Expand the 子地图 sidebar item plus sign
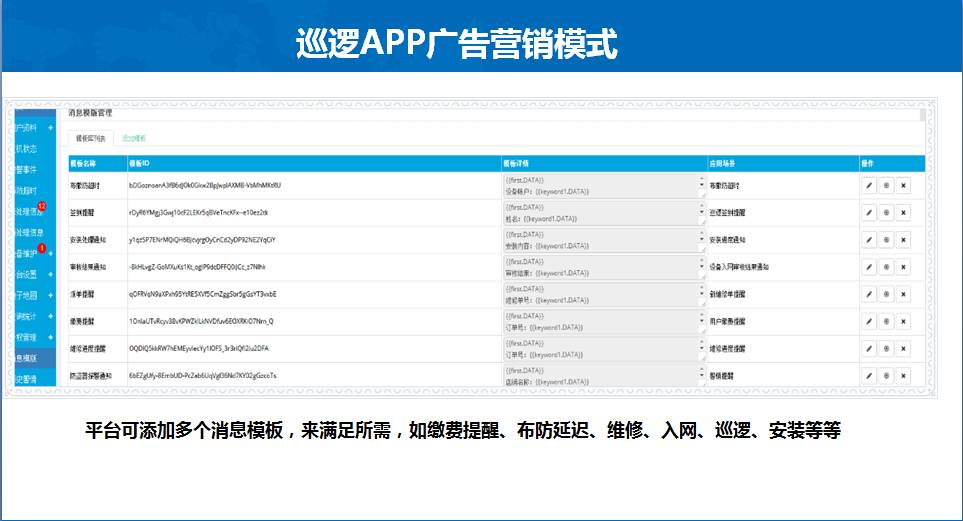Screen dimensions: 963x521 click(x=50, y=295)
